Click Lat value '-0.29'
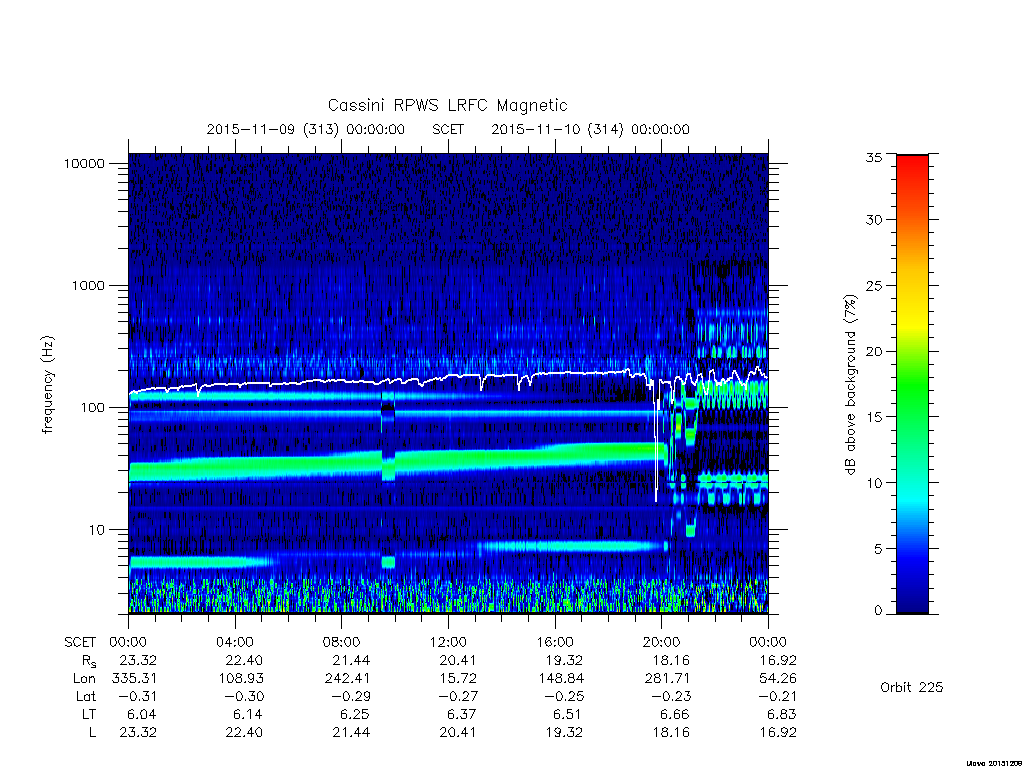This screenshot has width=1024, height=768. click(x=349, y=697)
